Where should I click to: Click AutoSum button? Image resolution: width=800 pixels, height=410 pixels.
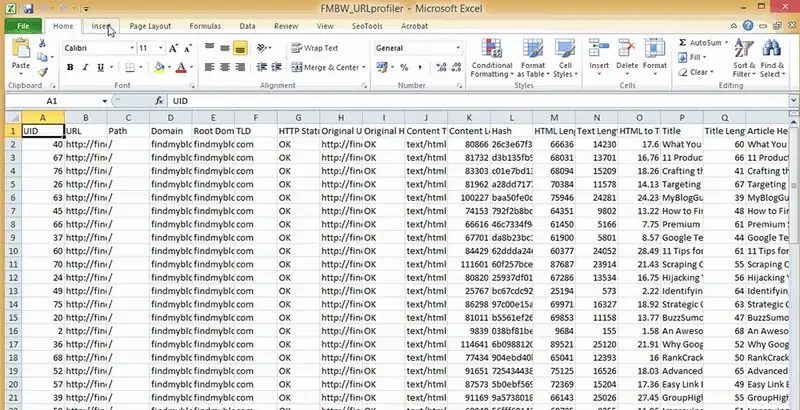point(699,43)
